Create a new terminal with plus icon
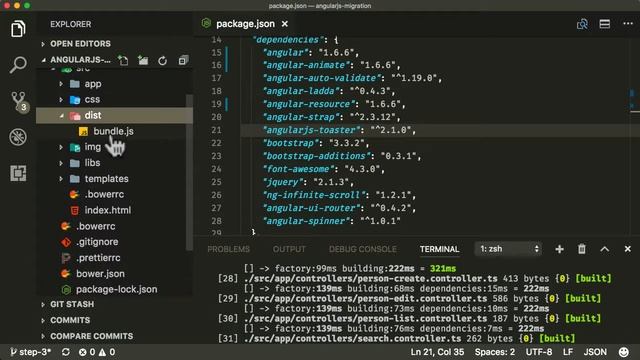This screenshot has height=360, width=640. point(559,249)
